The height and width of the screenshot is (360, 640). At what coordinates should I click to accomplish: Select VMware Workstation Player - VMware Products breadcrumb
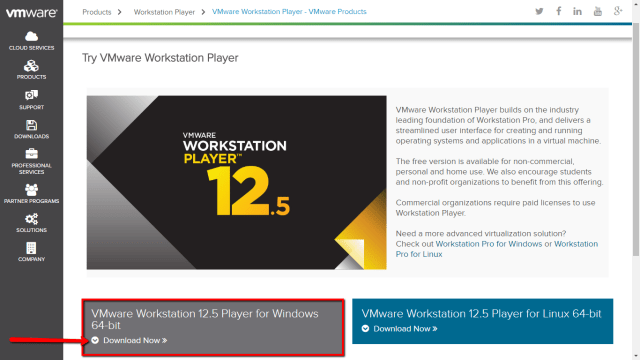coord(289,11)
